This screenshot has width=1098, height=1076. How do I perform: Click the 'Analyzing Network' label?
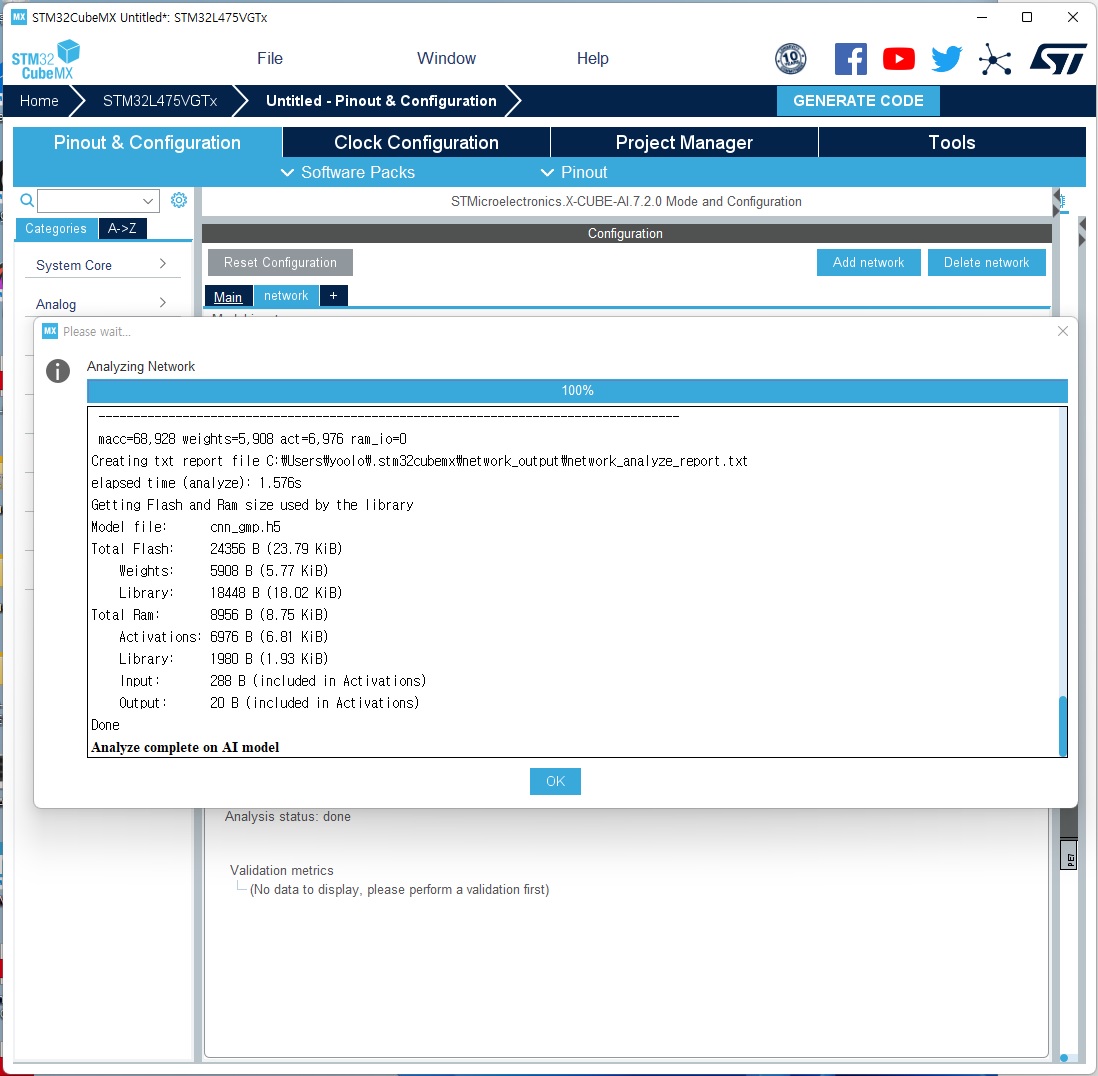point(141,366)
